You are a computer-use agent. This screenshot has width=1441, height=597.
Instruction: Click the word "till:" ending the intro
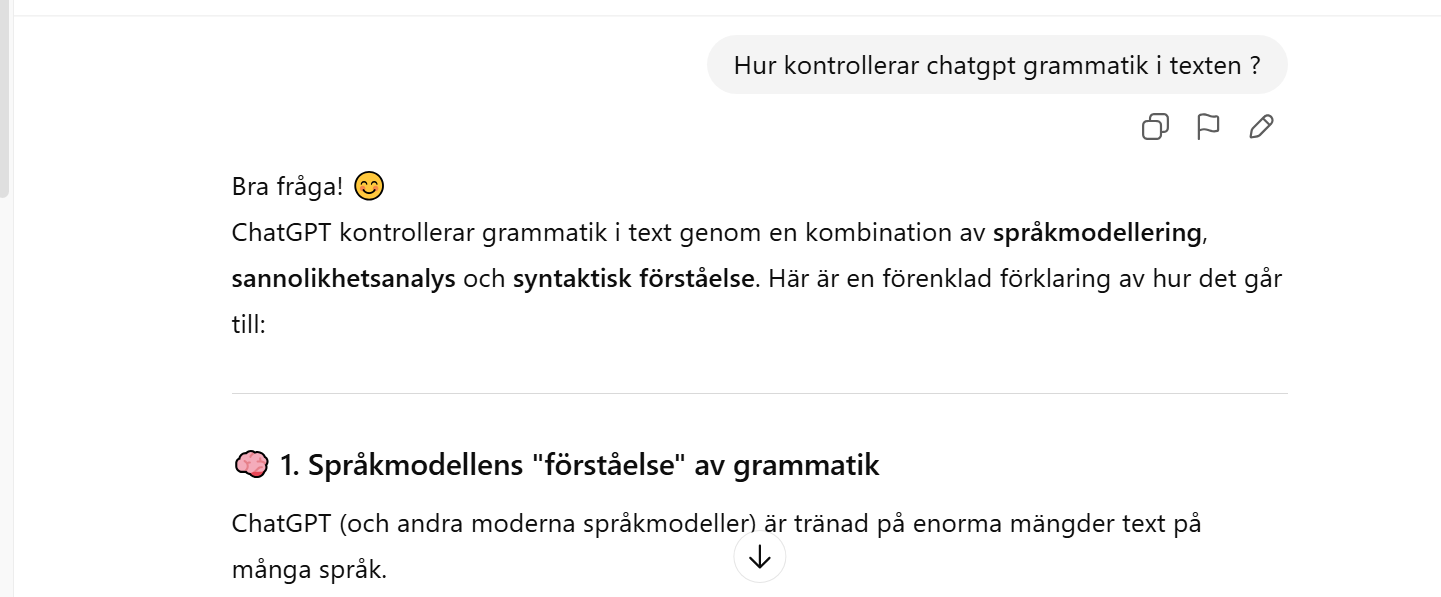point(248,325)
